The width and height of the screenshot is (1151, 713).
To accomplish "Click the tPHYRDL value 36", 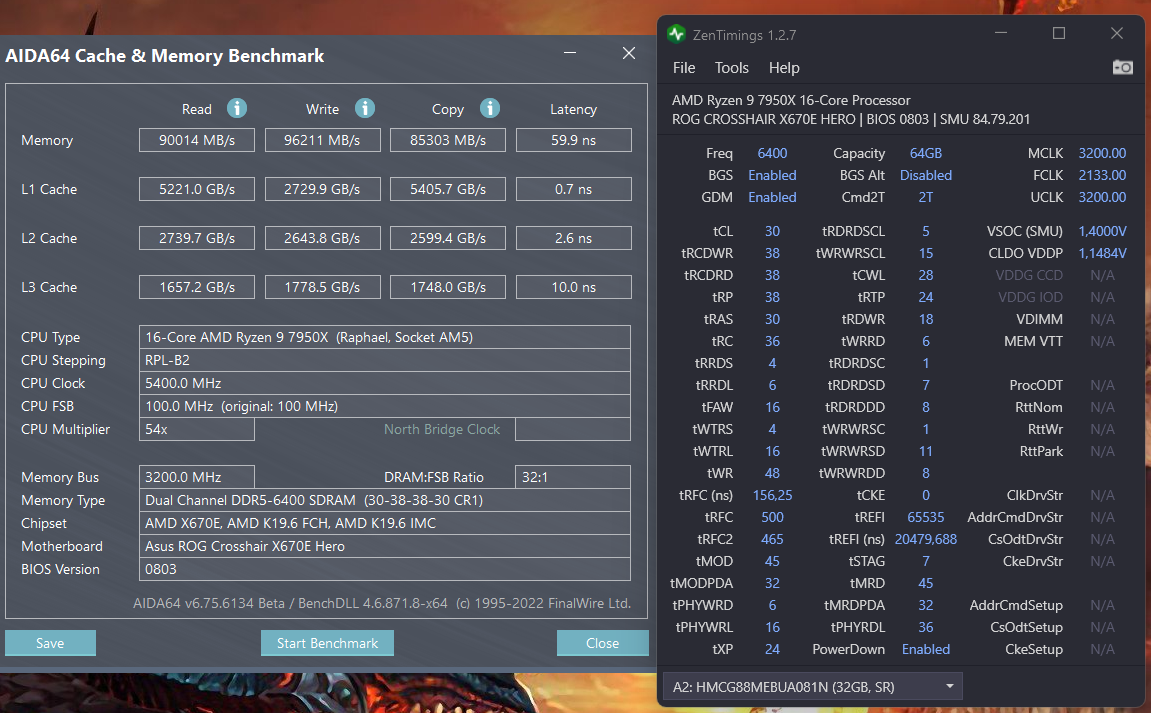I will [x=926, y=627].
